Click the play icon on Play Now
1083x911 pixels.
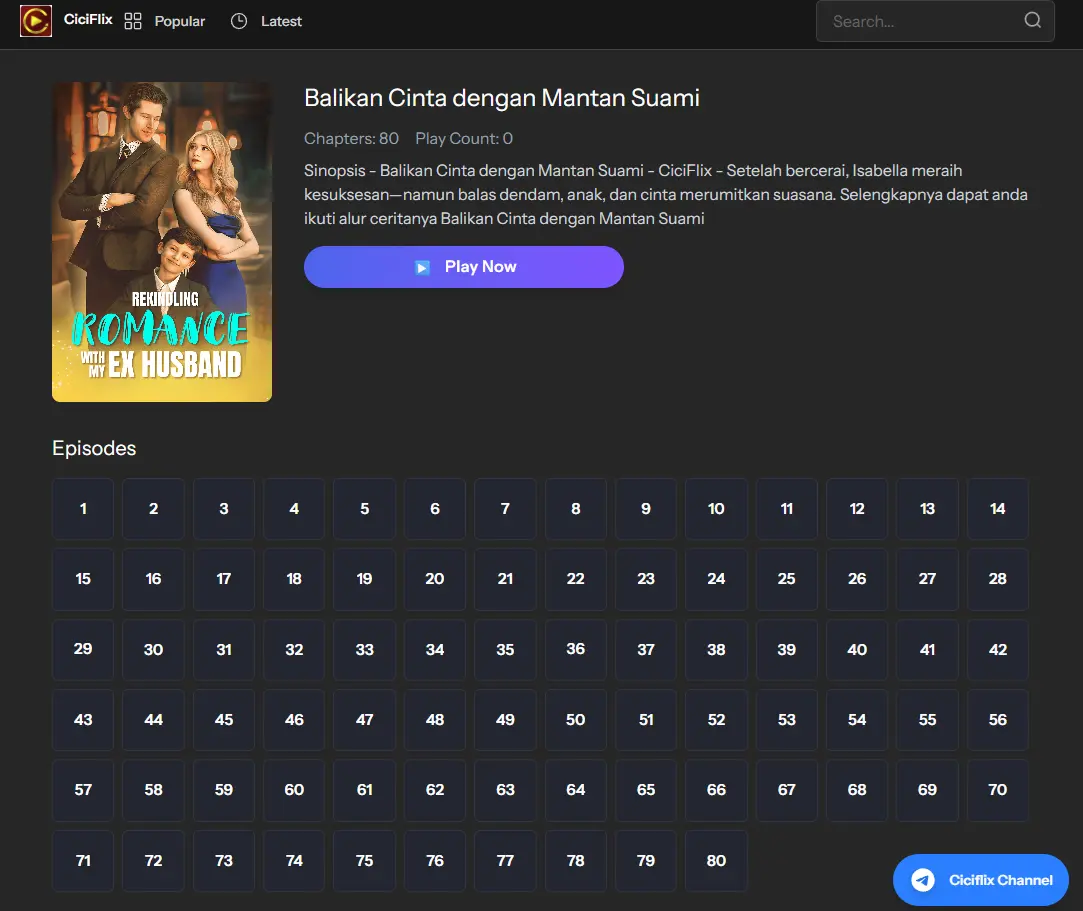click(x=422, y=267)
